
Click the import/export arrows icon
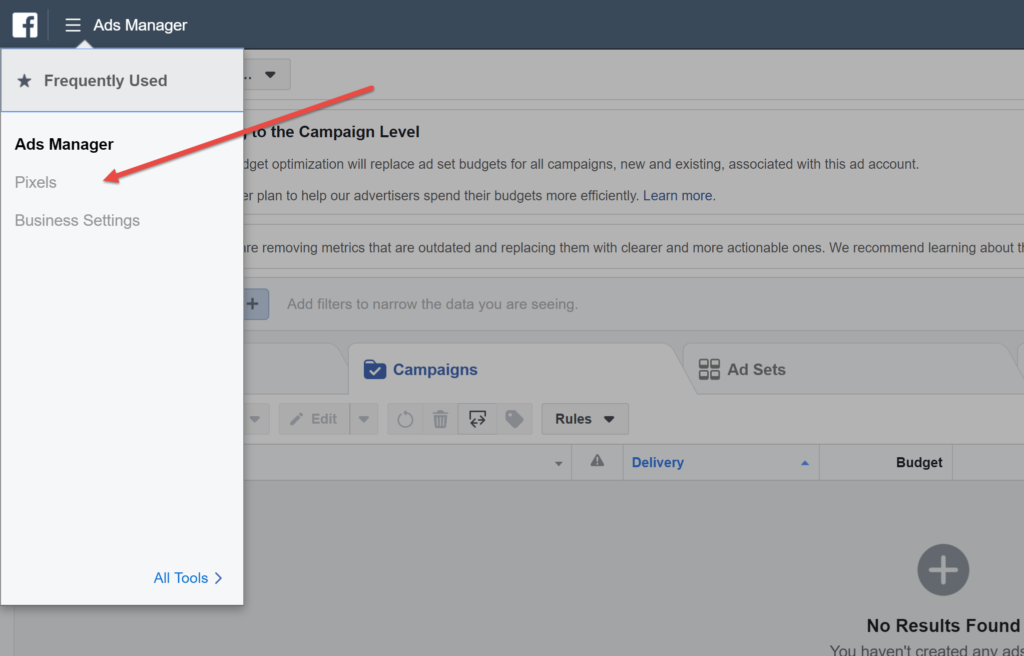[x=477, y=419]
